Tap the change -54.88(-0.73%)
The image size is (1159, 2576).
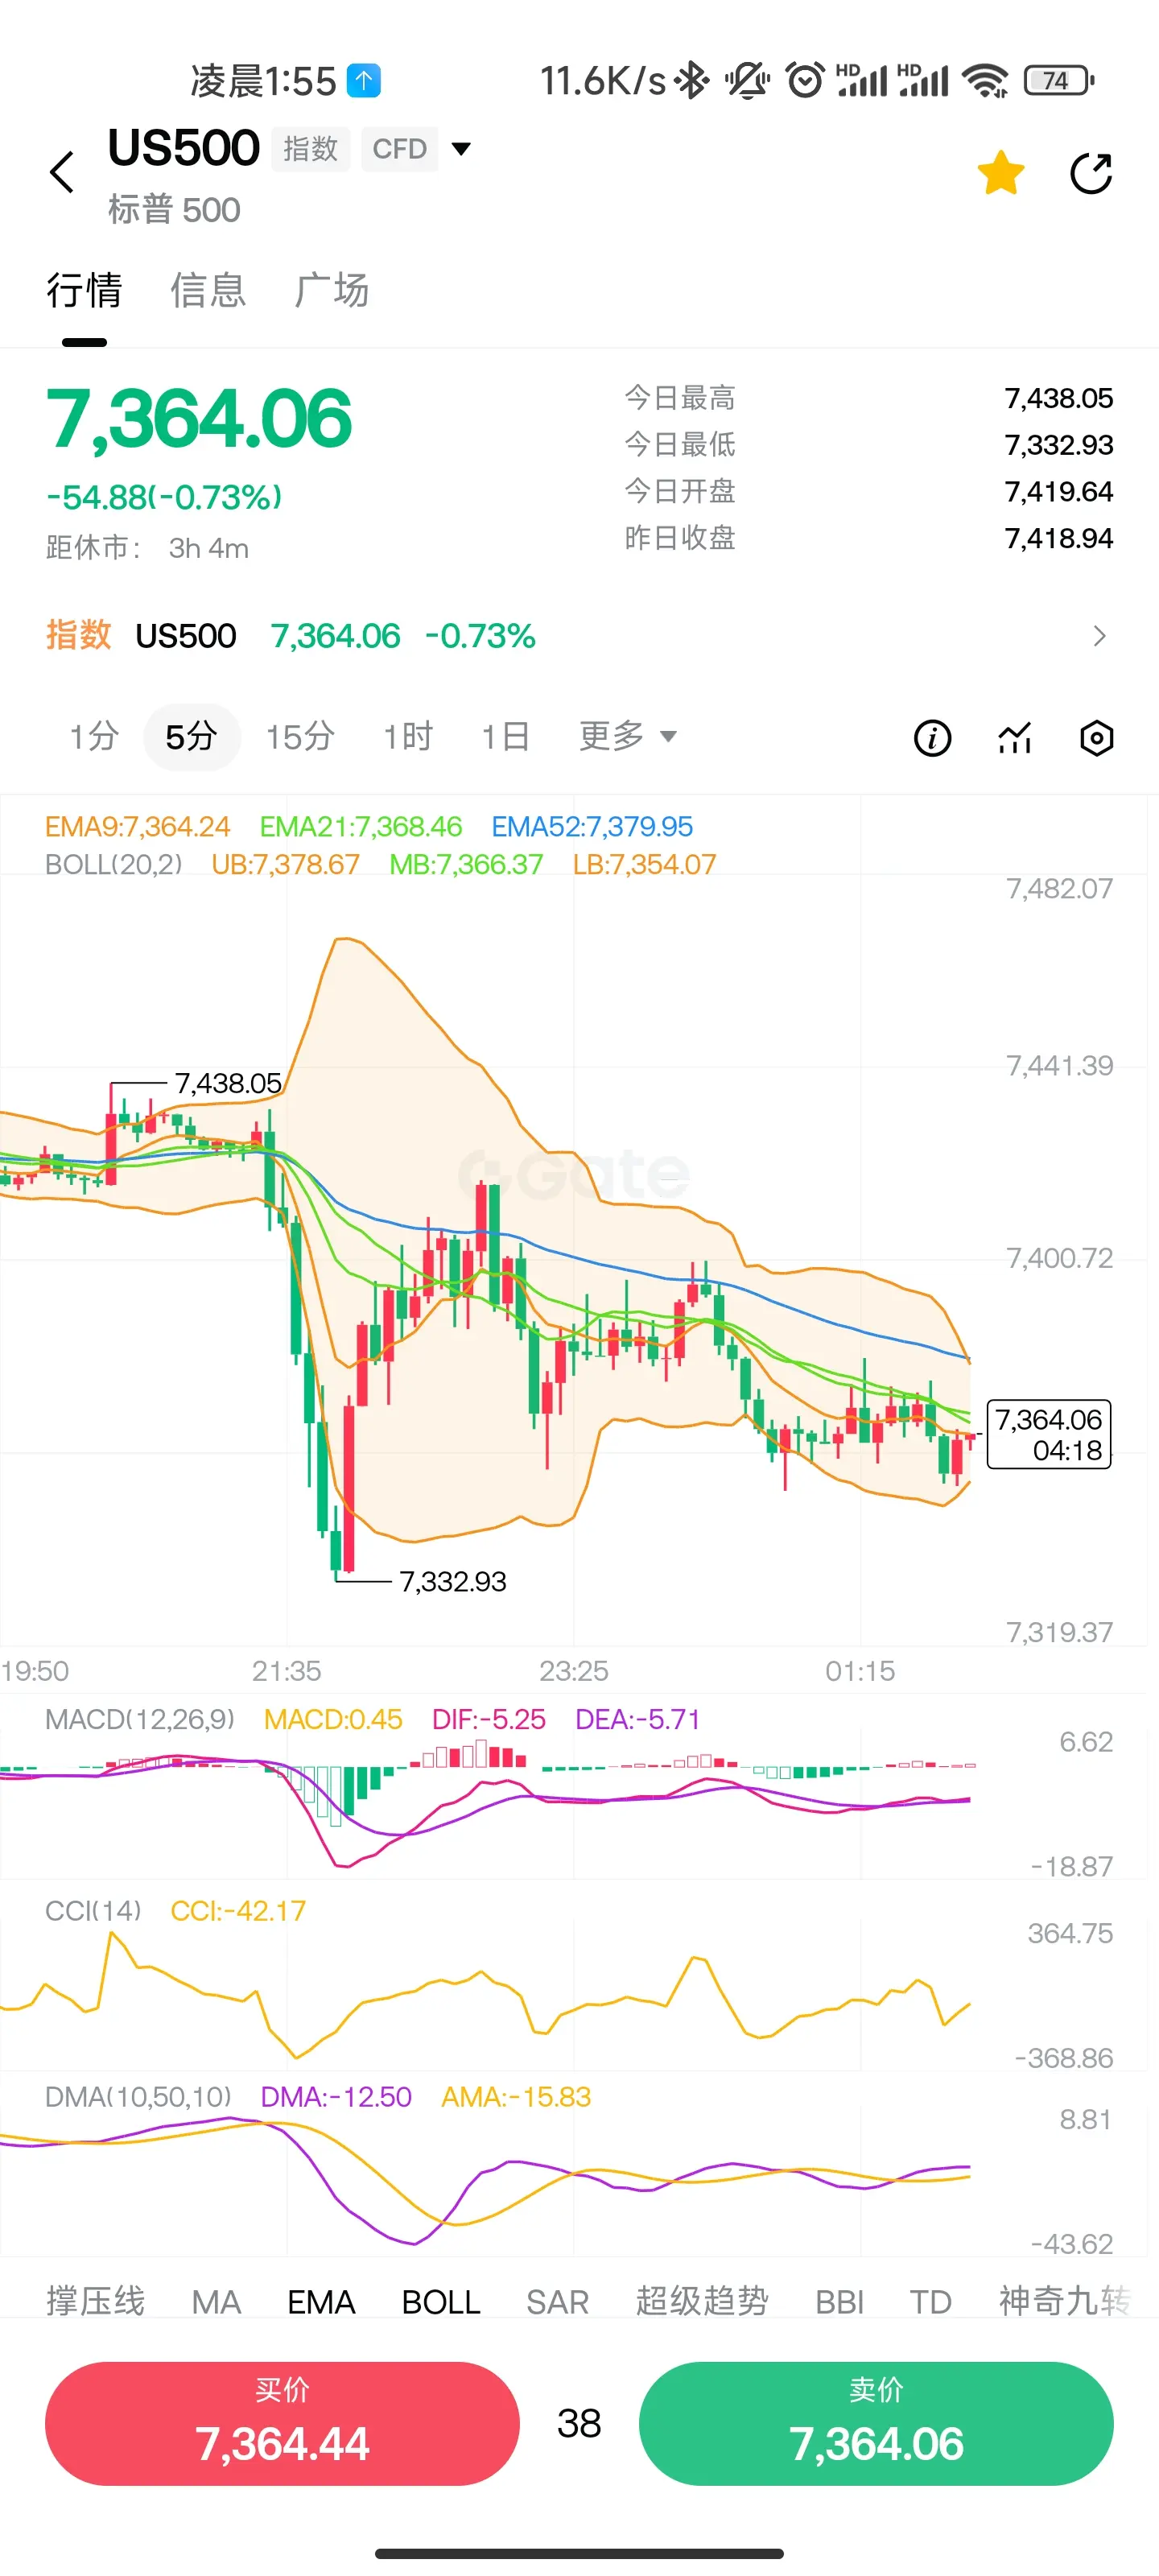164,497
